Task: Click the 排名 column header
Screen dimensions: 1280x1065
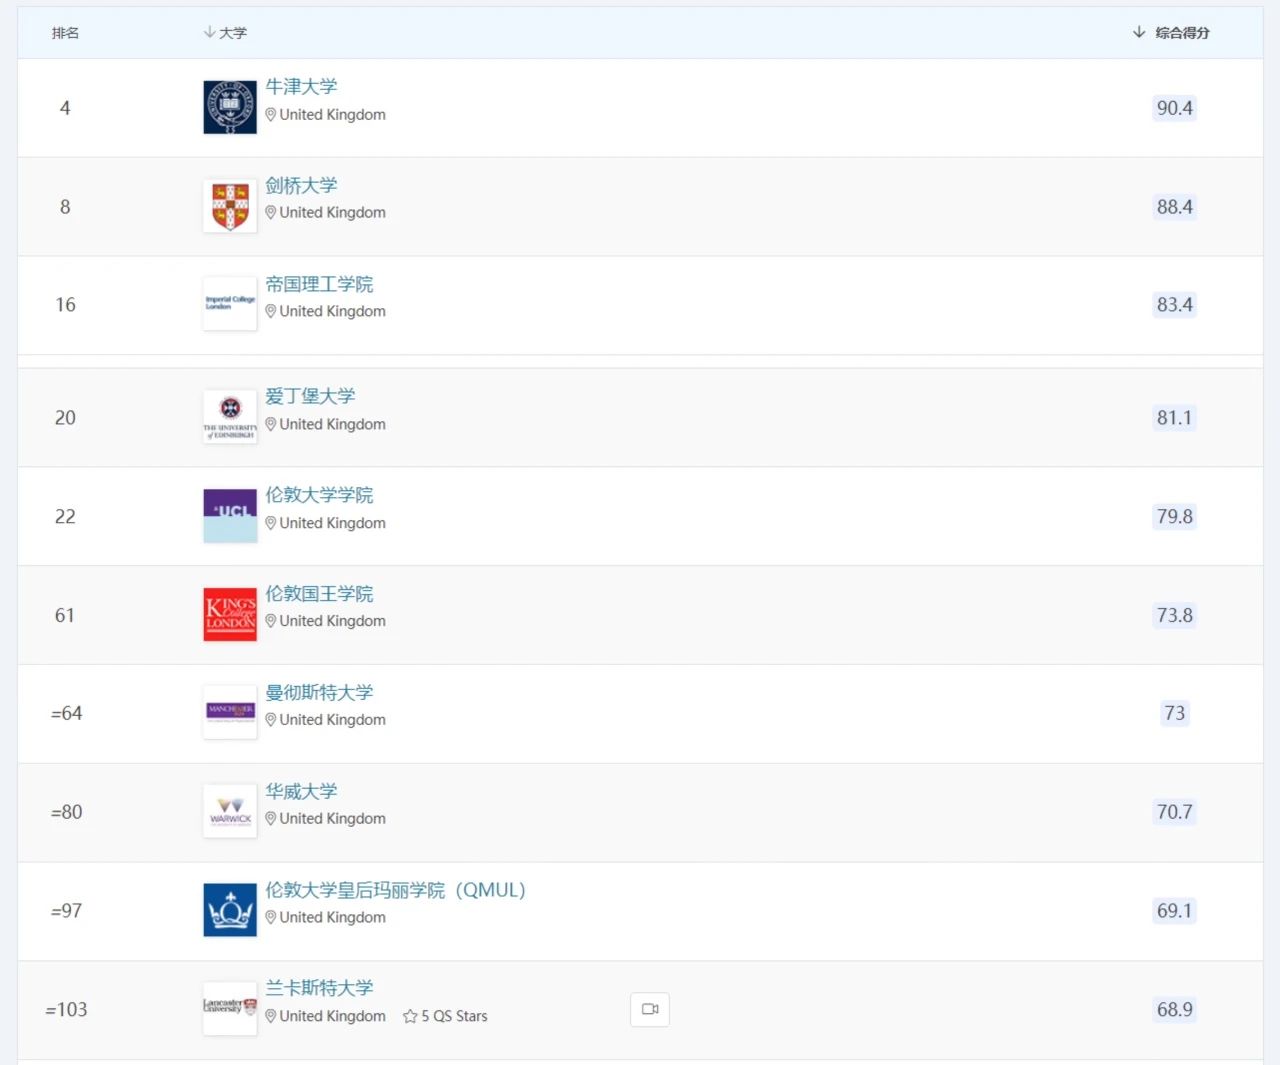Action: (65, 33)
